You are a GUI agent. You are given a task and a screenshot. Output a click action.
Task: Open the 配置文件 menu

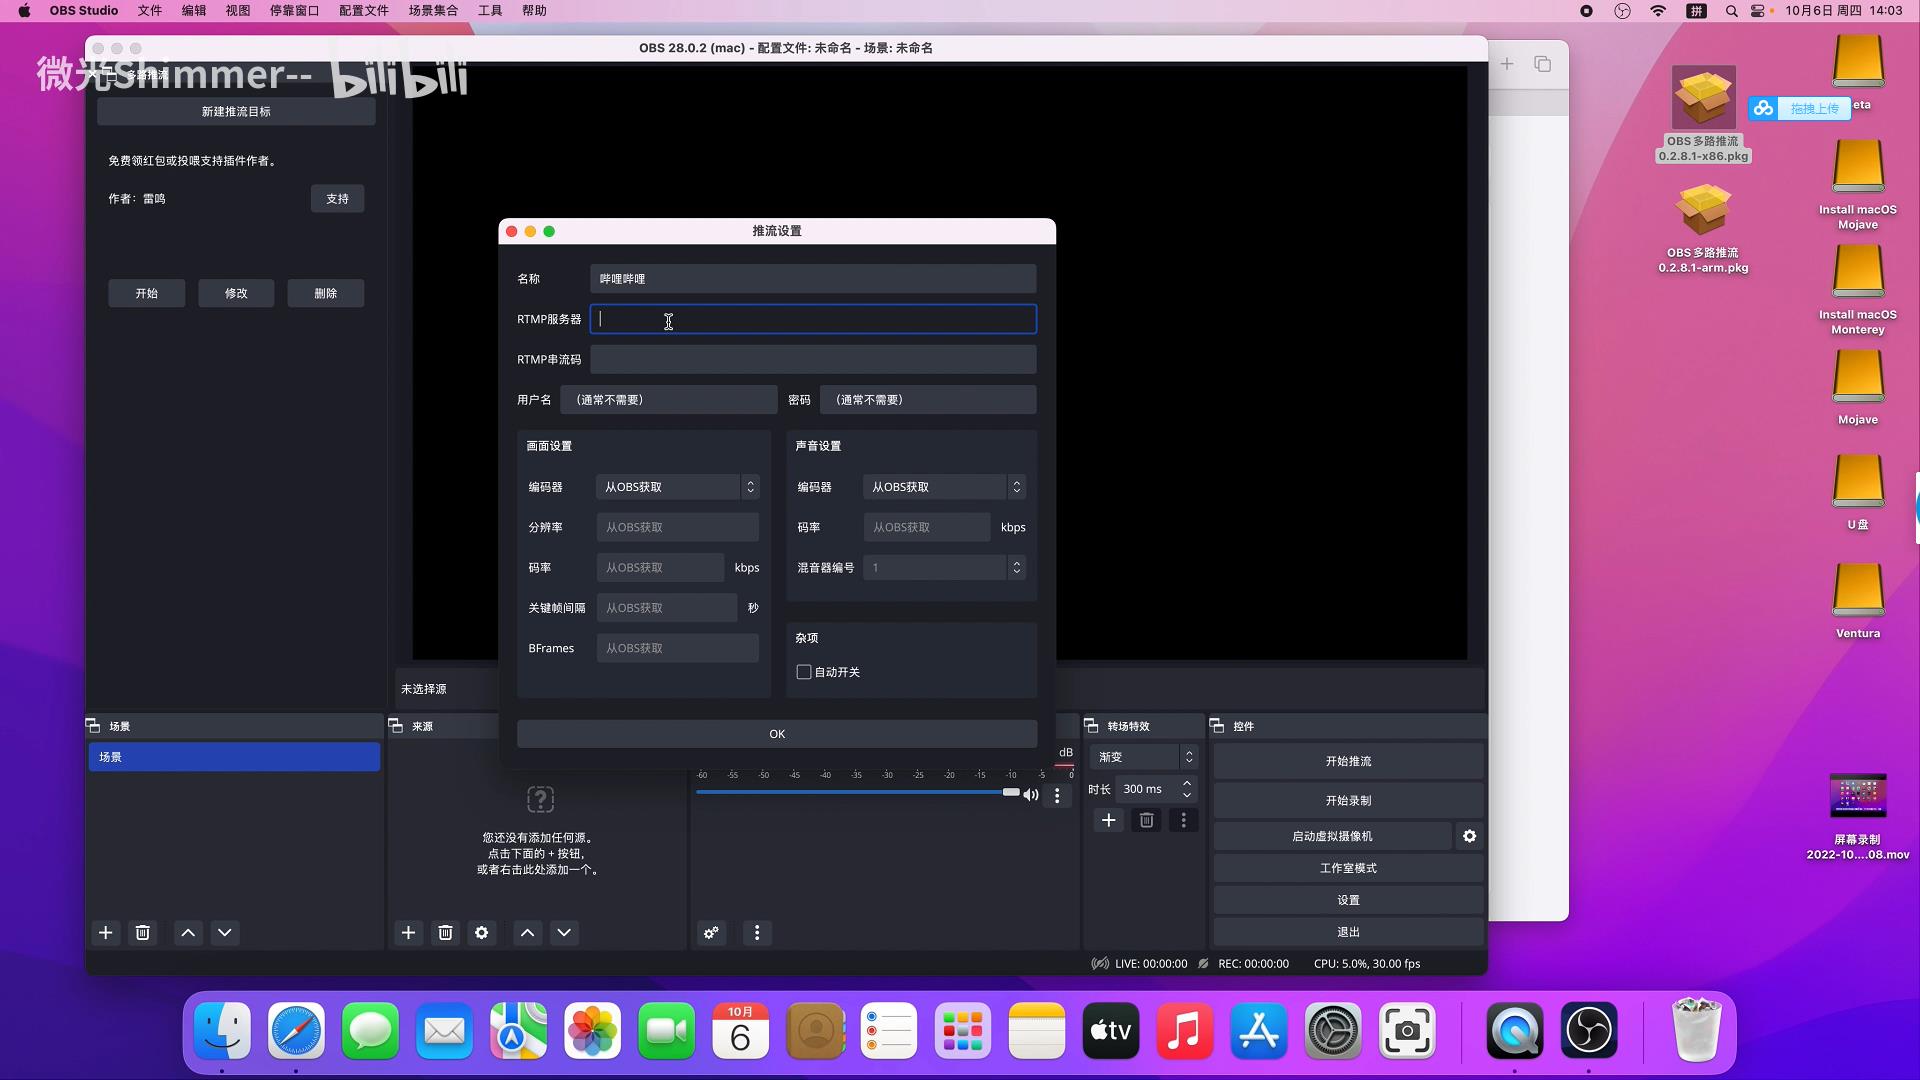[363, 11]
